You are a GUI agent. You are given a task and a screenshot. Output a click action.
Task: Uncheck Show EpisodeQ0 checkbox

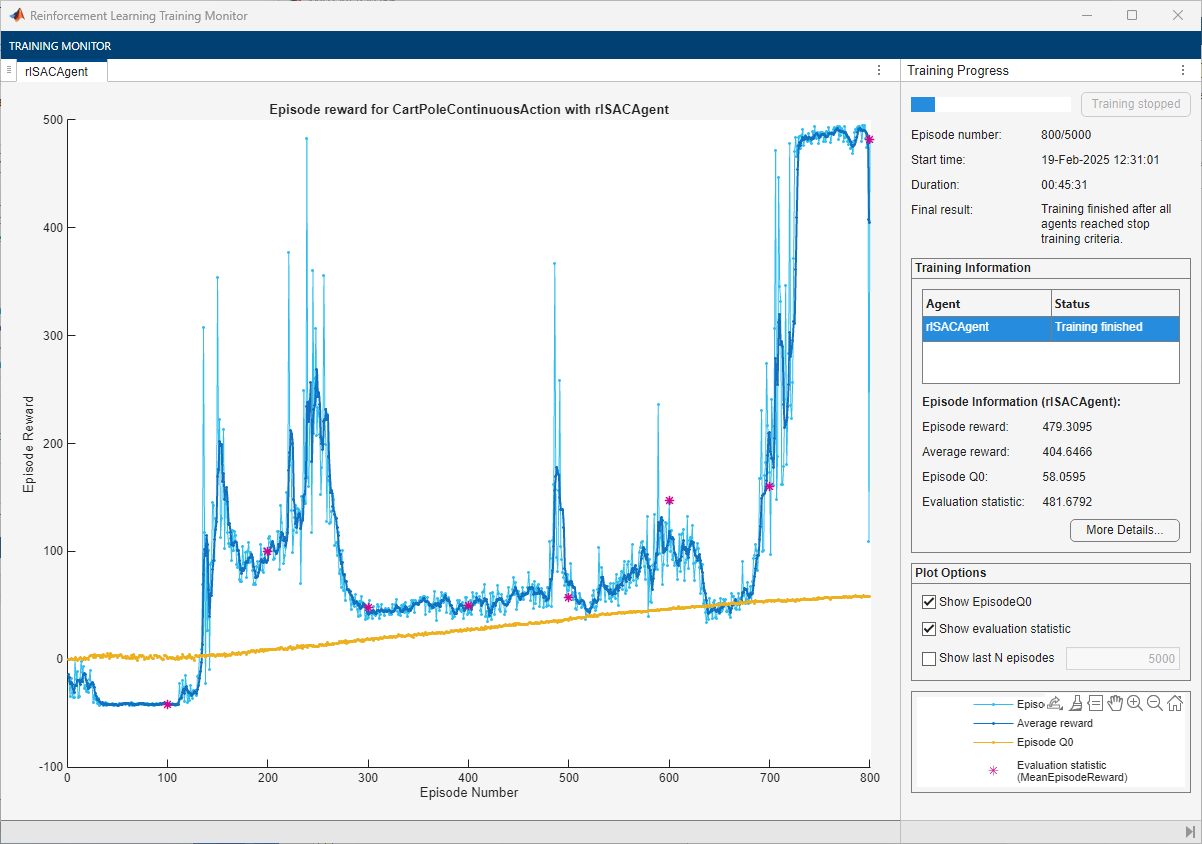click(929, 602)
